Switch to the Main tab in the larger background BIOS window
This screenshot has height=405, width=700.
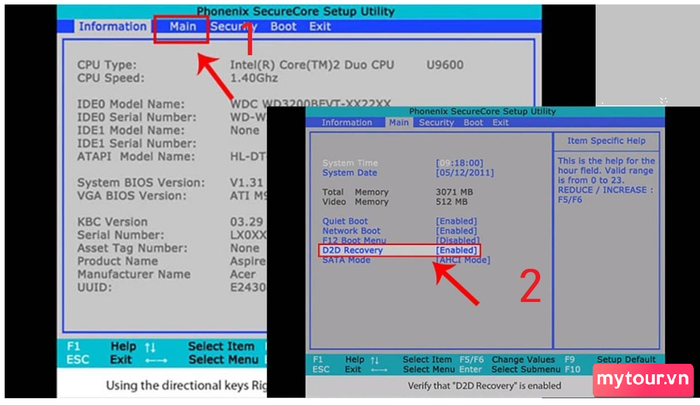coord(183,26)
